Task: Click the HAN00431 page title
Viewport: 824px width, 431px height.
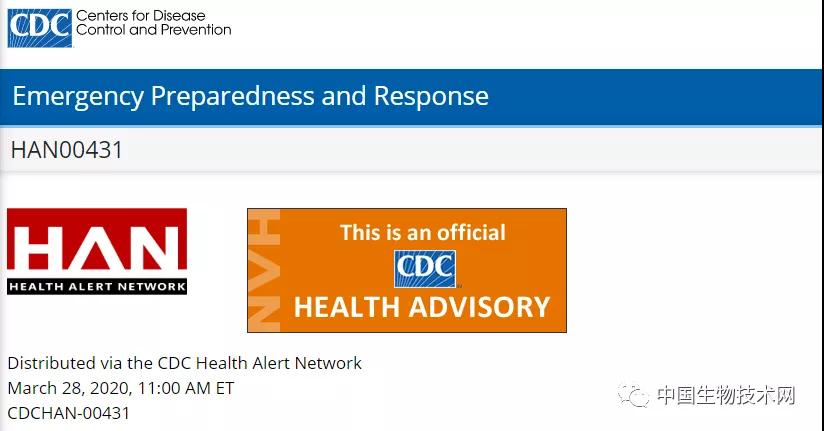Action: [67, 150]
